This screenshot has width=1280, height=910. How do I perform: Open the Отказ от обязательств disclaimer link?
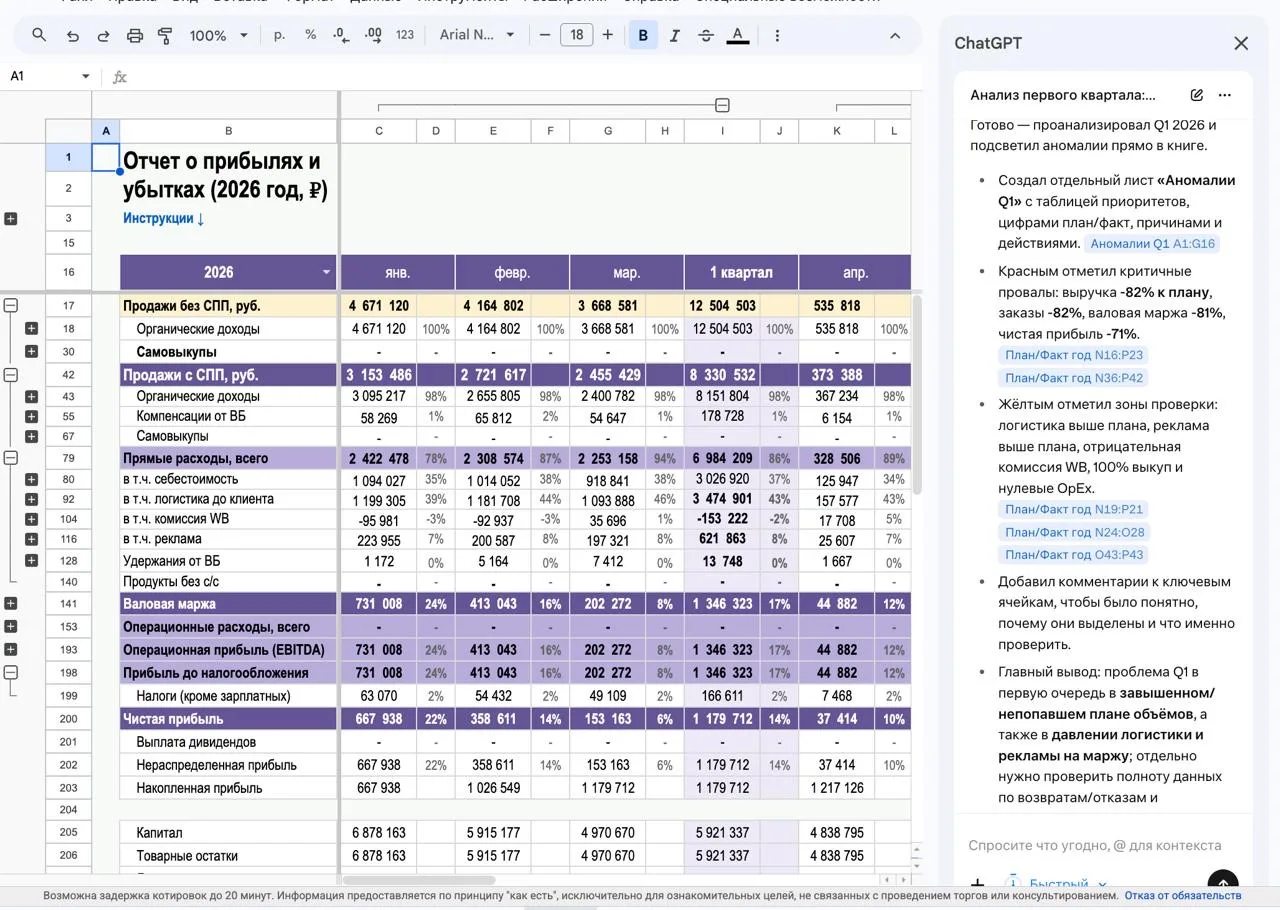pyautogui.click(x=1183, y=896)
